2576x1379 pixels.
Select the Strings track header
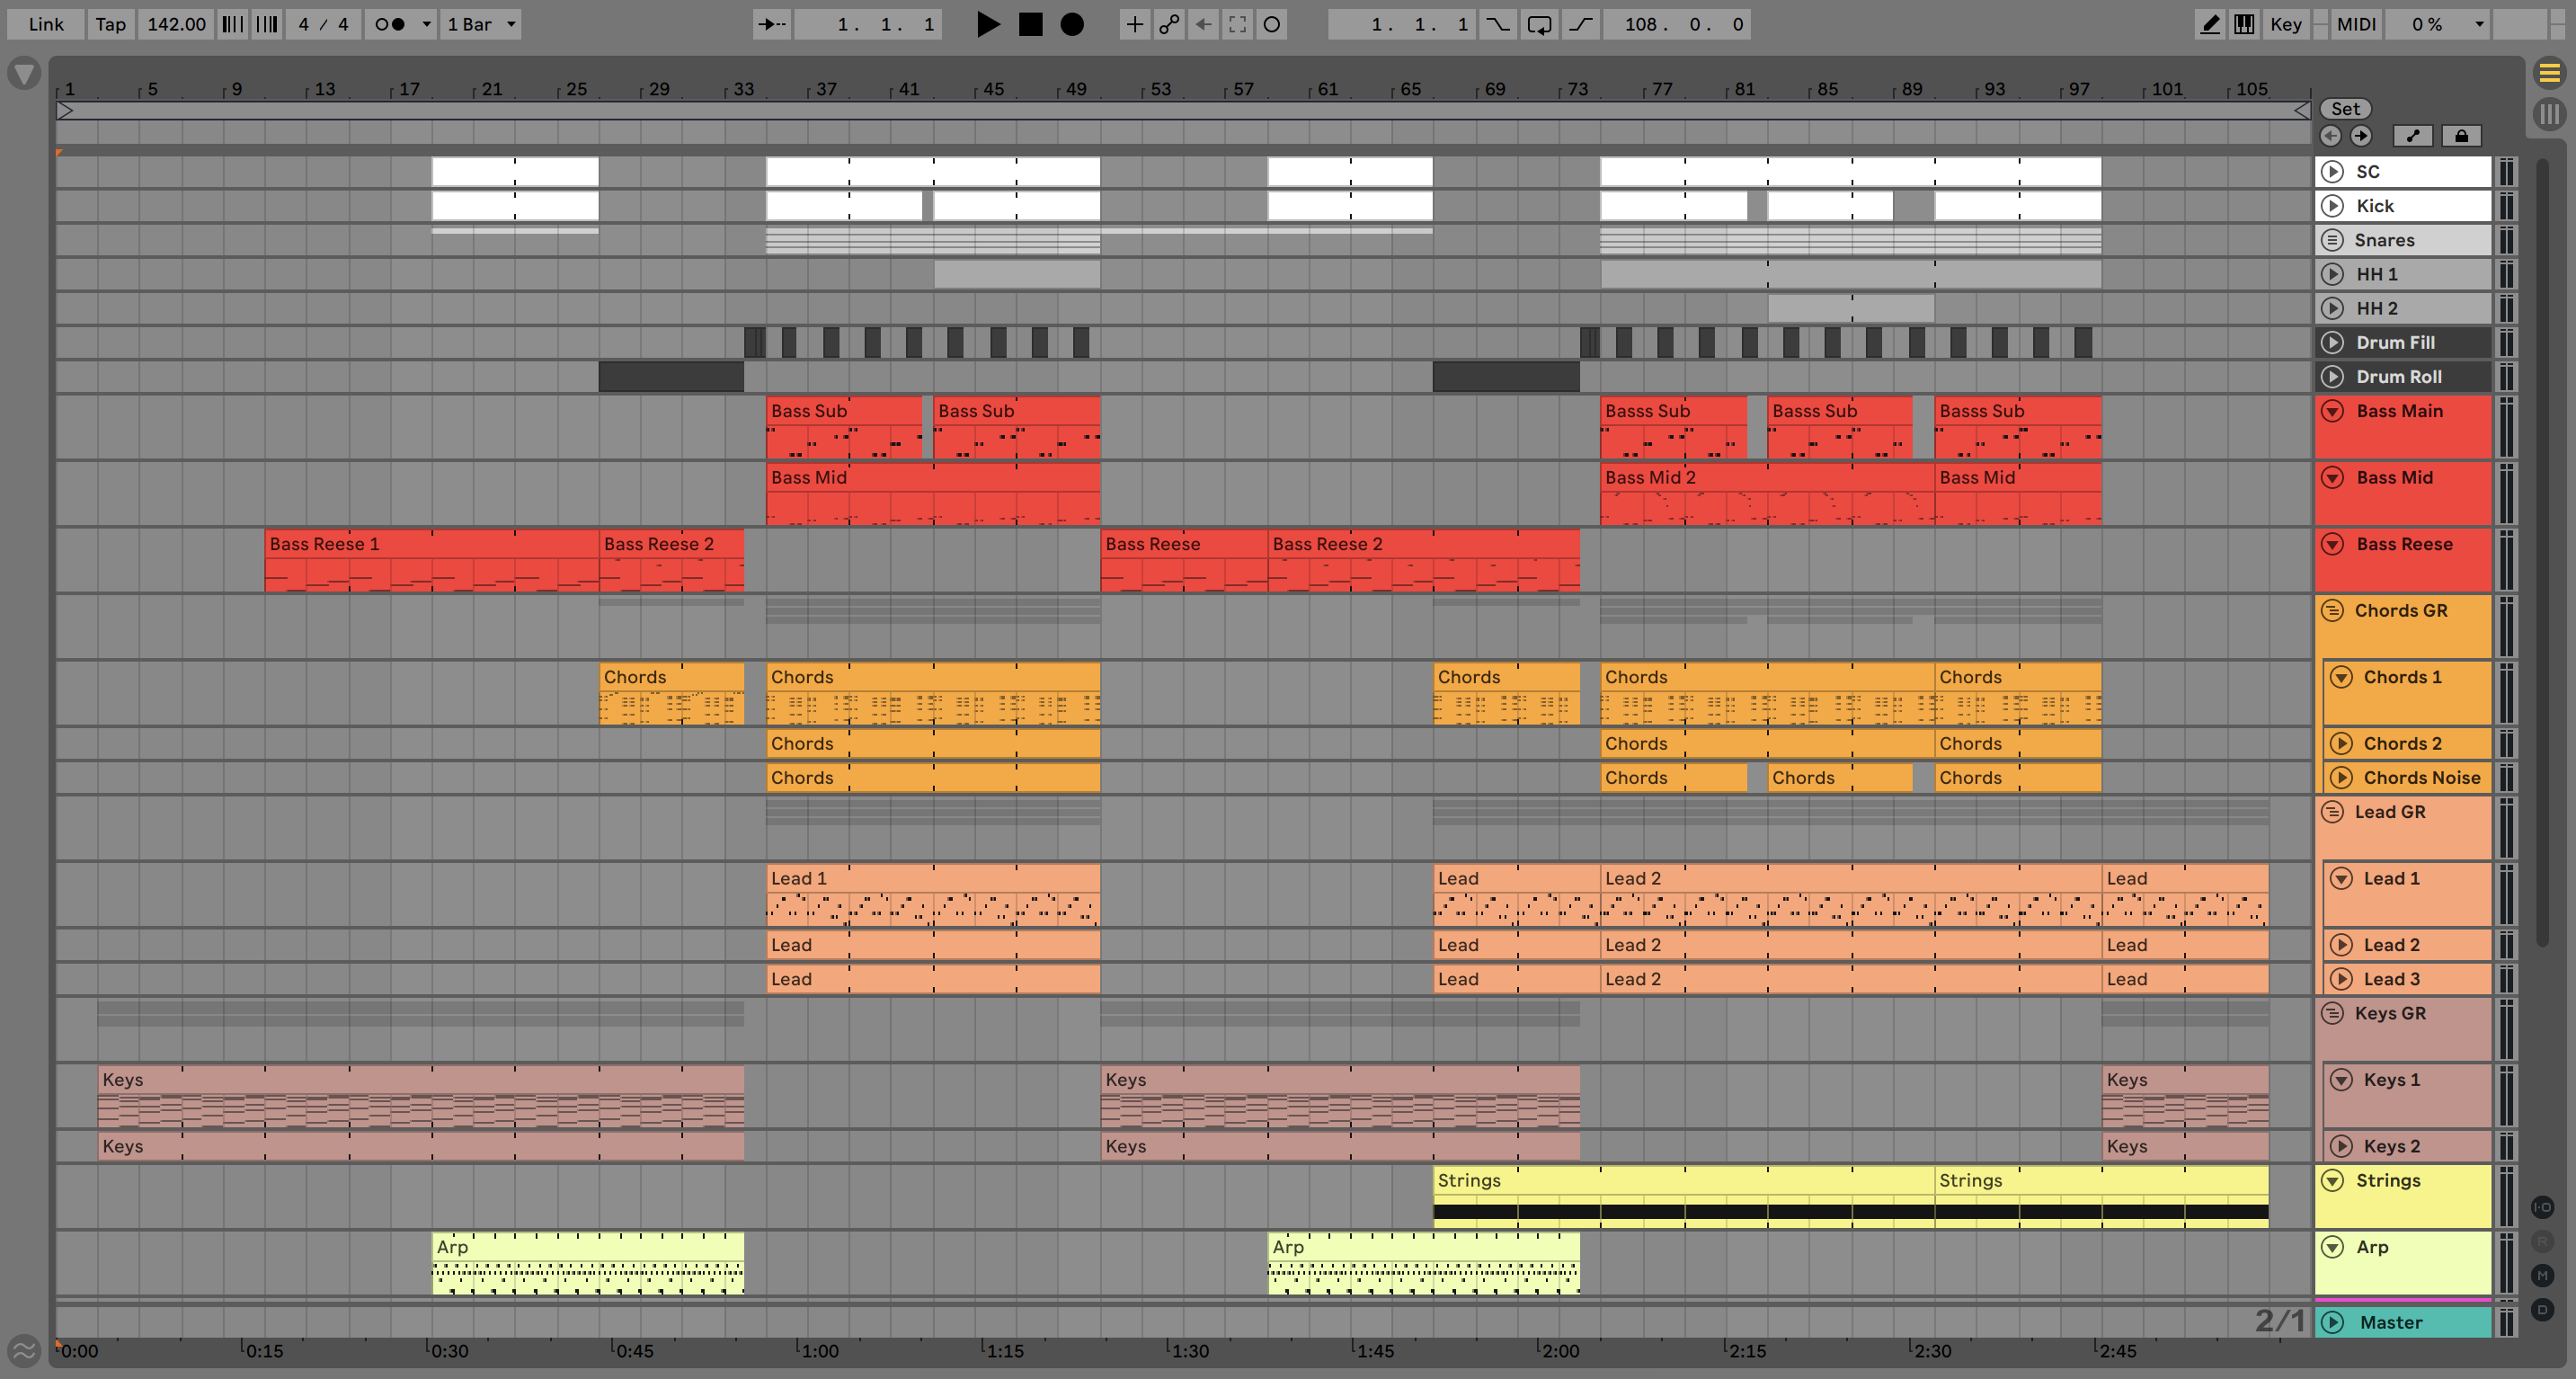(x=2400, y=1181)
